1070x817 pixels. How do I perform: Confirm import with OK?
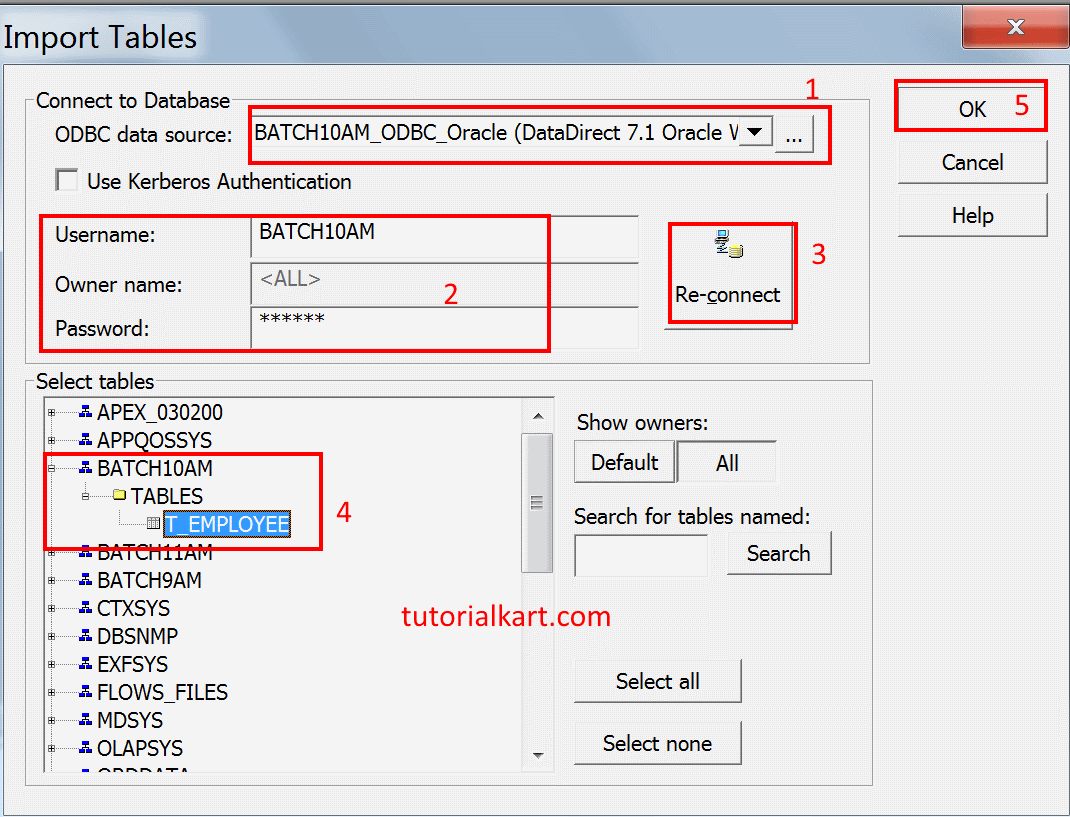click(x=969, y=105)
